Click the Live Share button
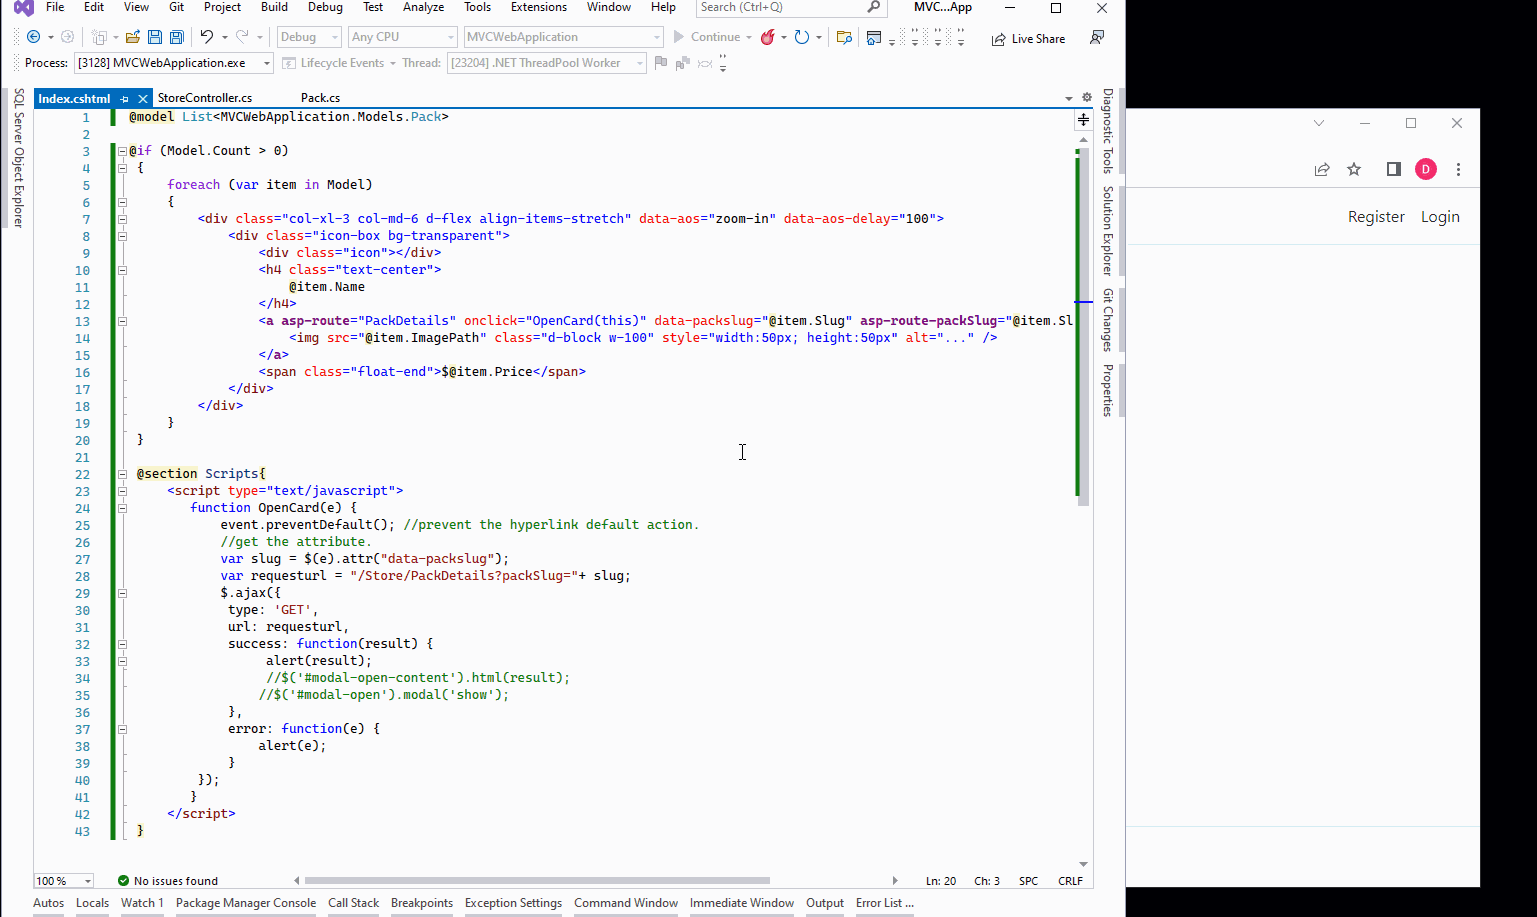 click(1028, 39)
